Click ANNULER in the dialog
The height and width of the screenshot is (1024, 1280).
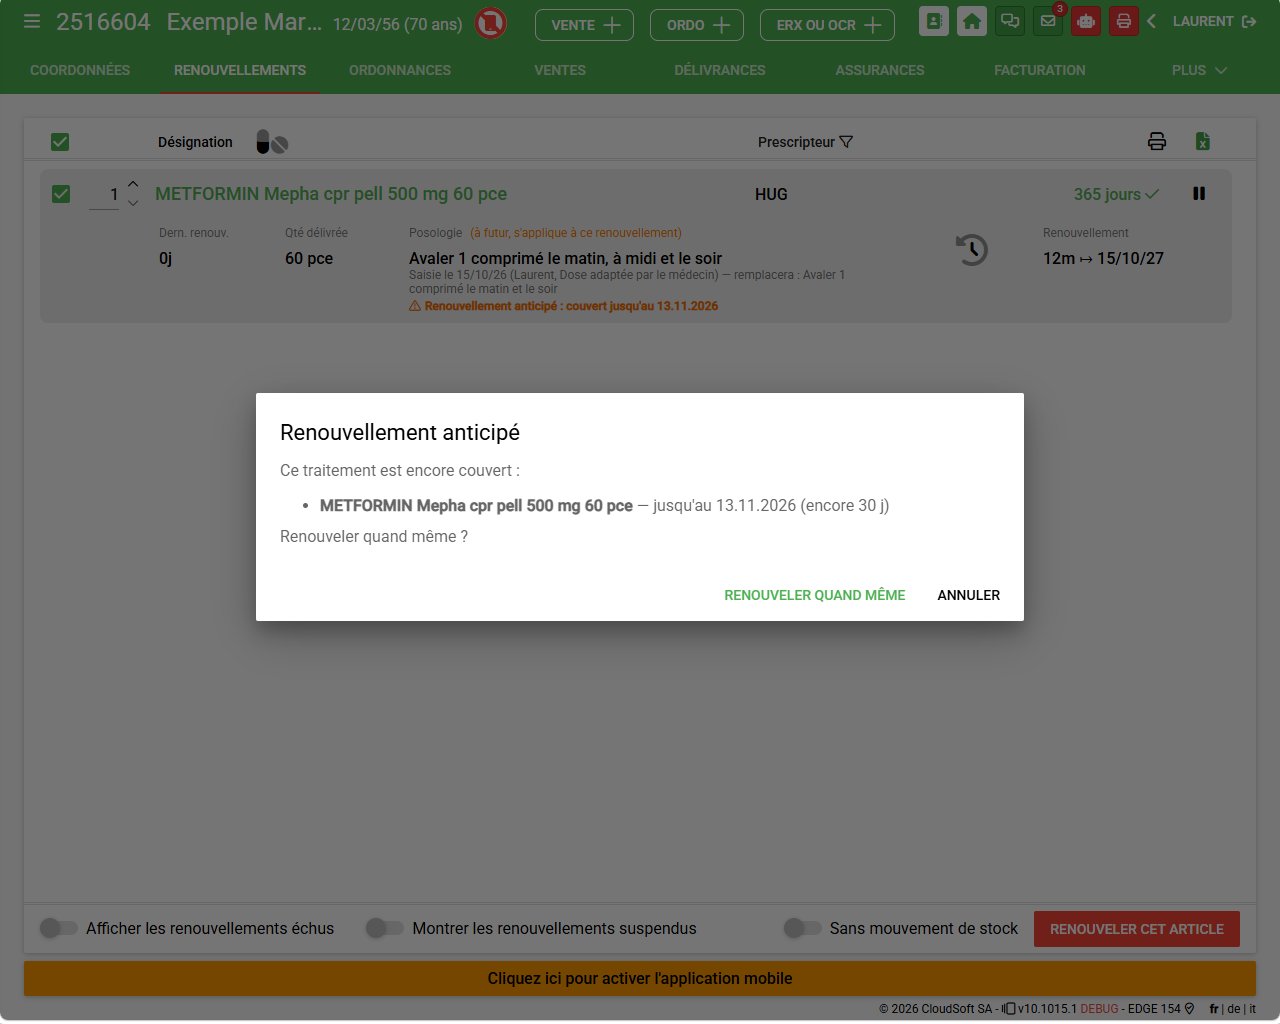pos(969,595)
